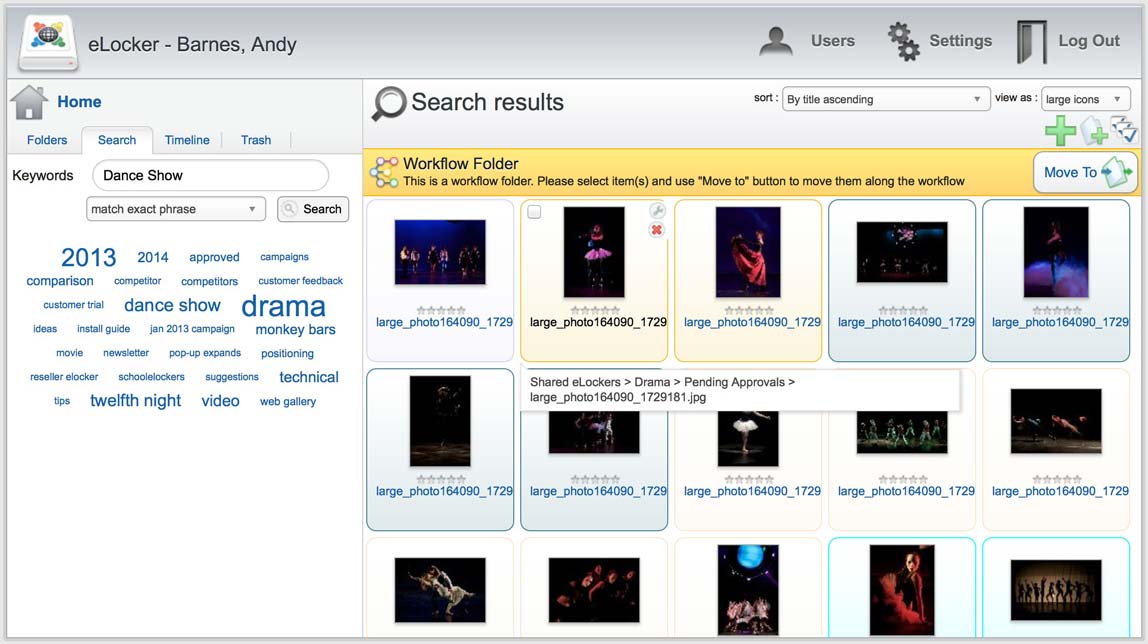Select the drama tag
Viewport: 1148px width, 644px height.
pyautogui.click(x=283, y=306)
